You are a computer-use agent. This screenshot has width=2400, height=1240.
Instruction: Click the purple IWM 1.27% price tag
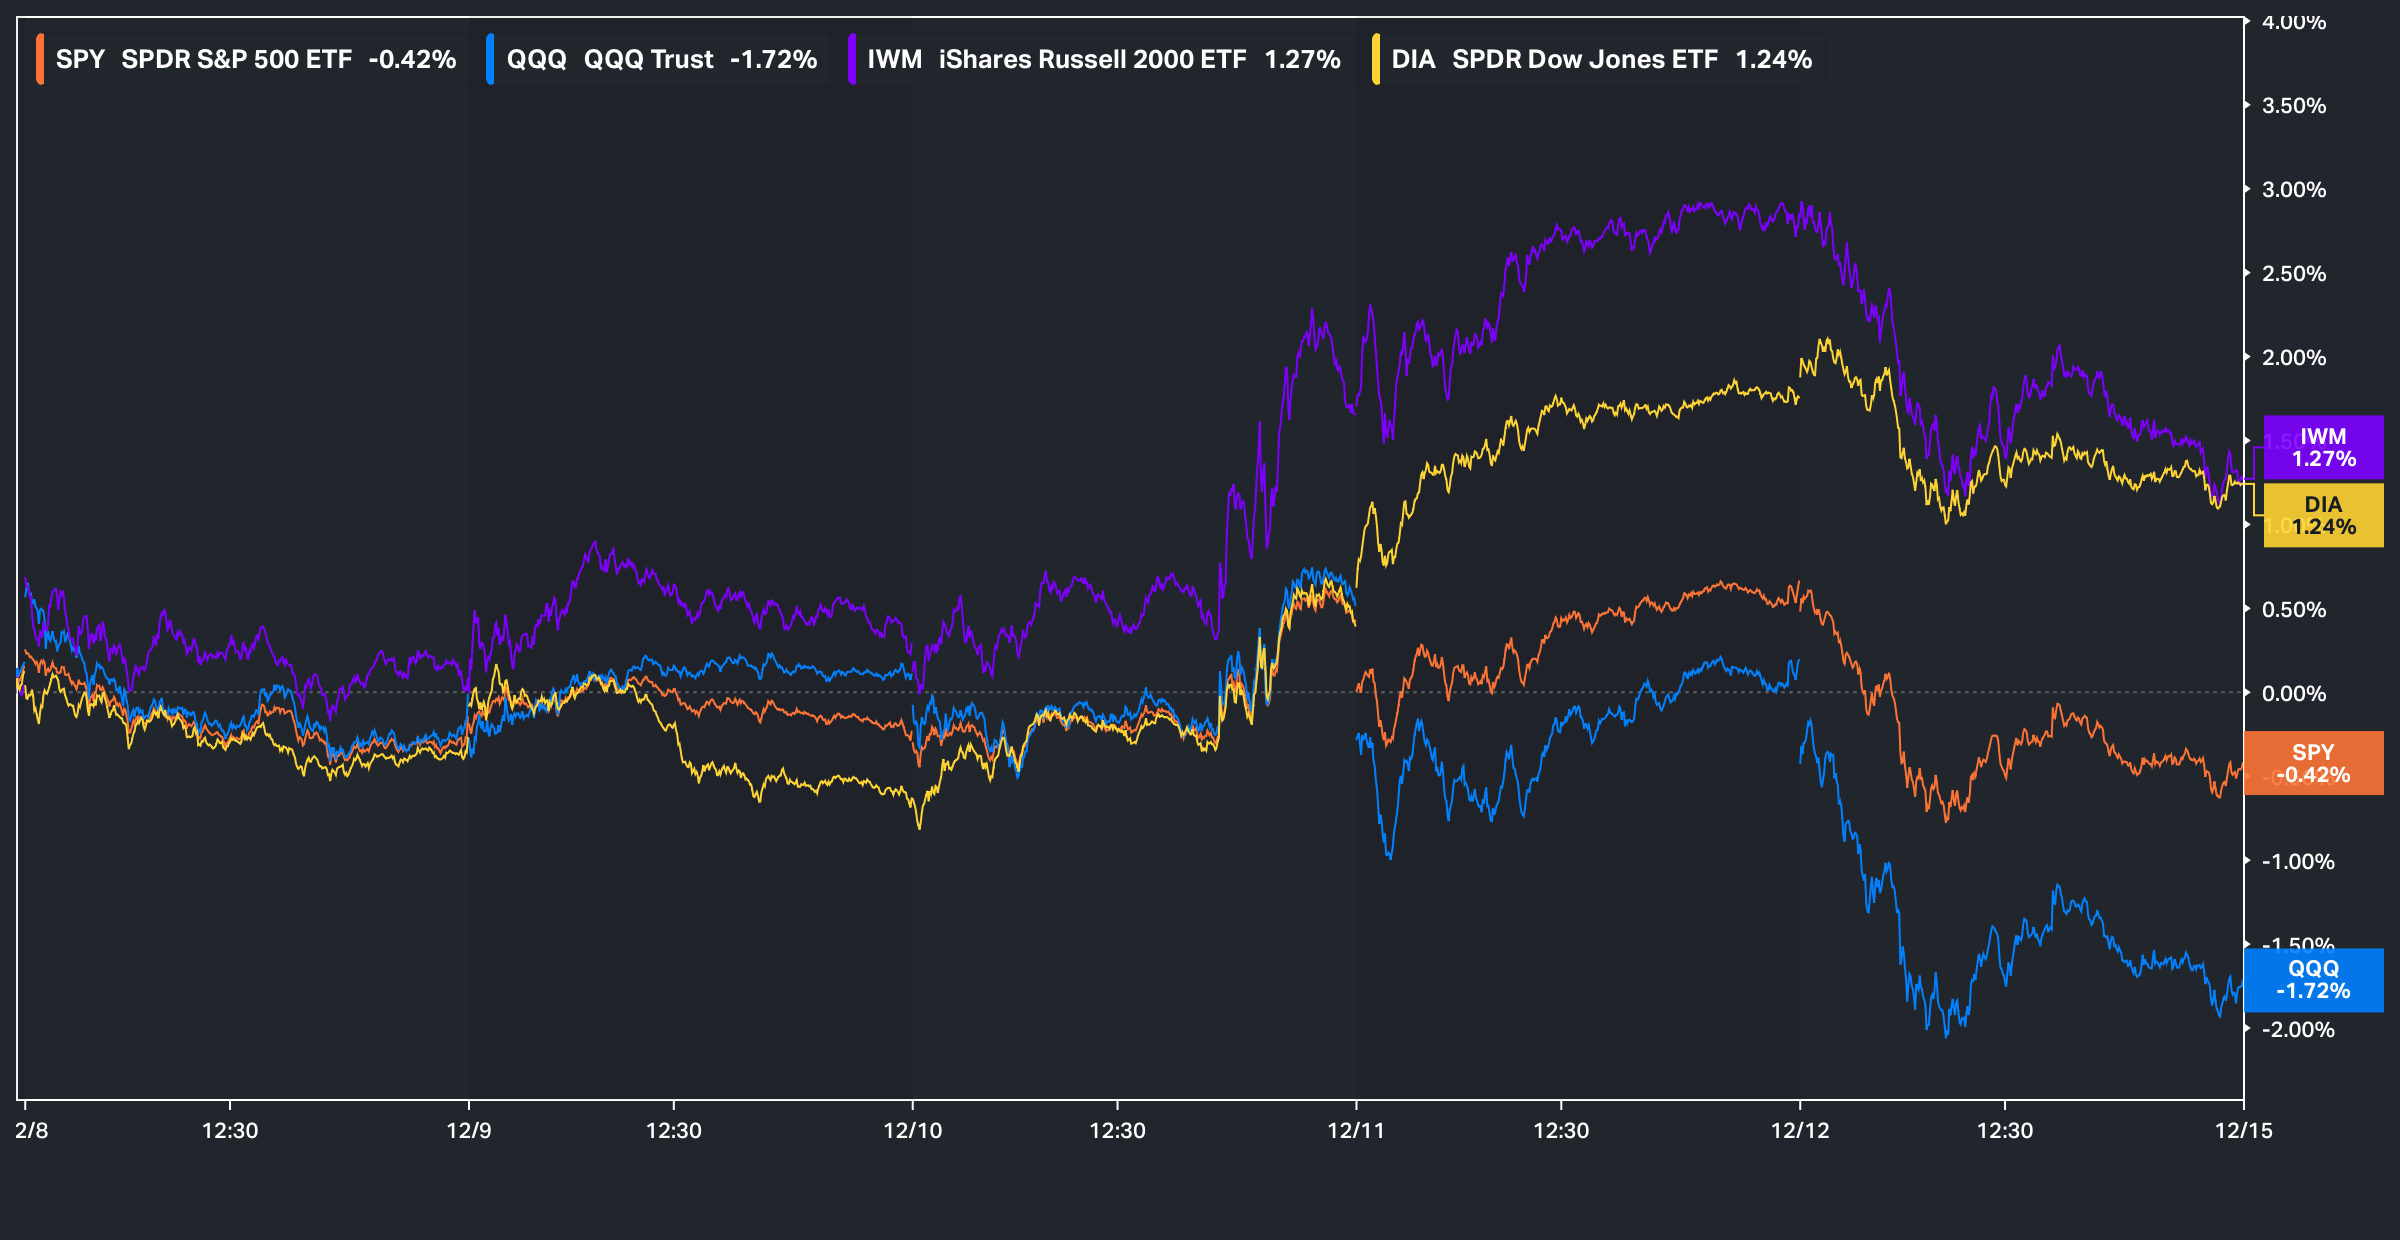tap(2323, 448)
